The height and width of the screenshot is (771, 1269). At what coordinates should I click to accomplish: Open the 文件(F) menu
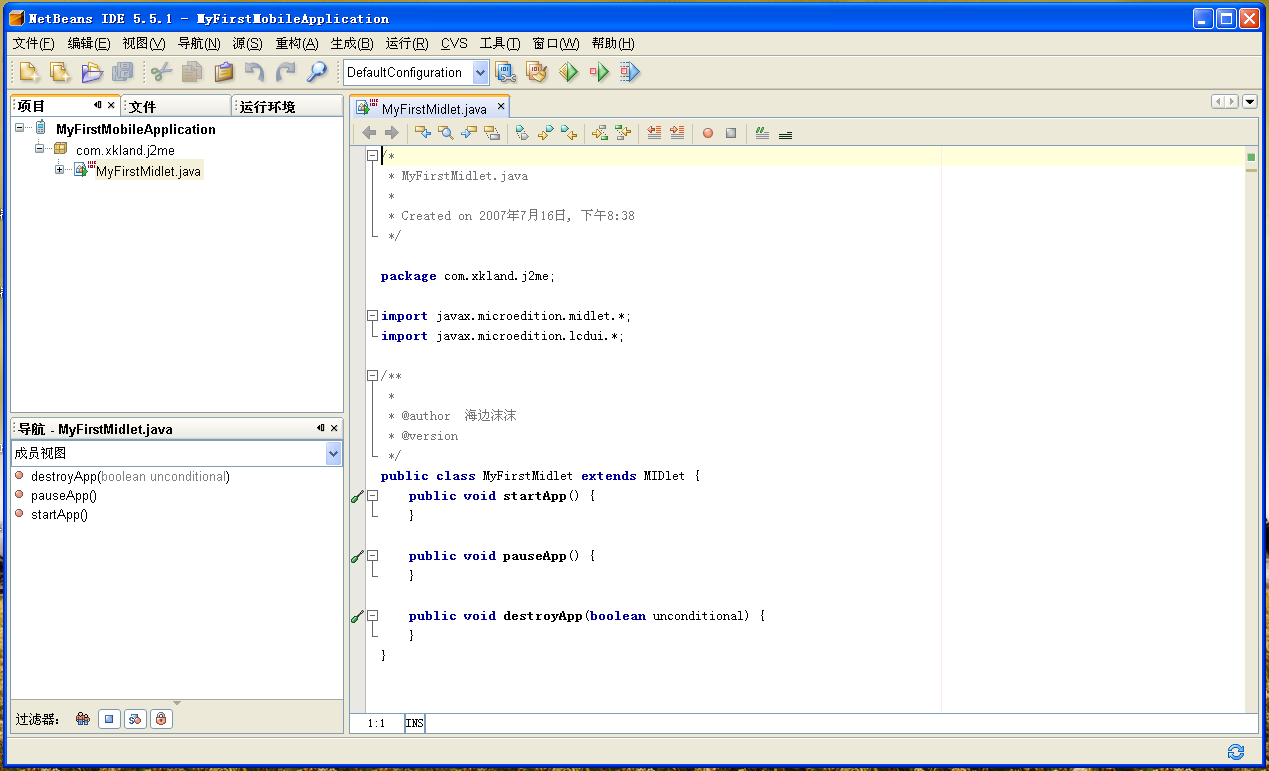pyautogui.click(x=33, y=43)
